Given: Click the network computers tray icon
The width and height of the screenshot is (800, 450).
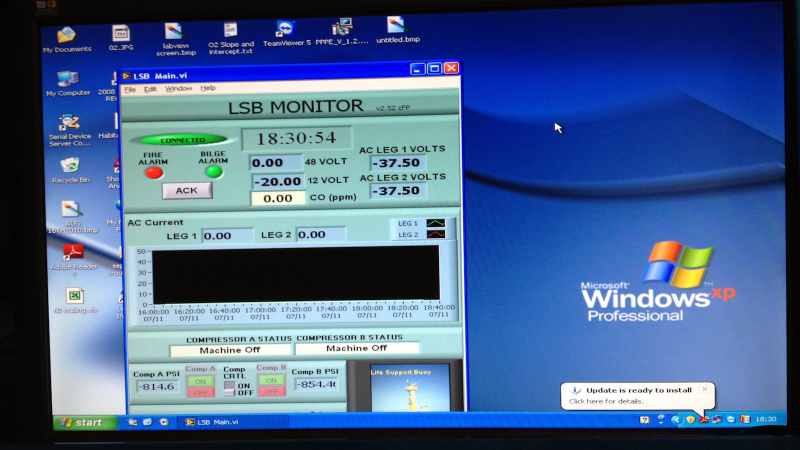Looking at the screenshot, I should [717, 419].
